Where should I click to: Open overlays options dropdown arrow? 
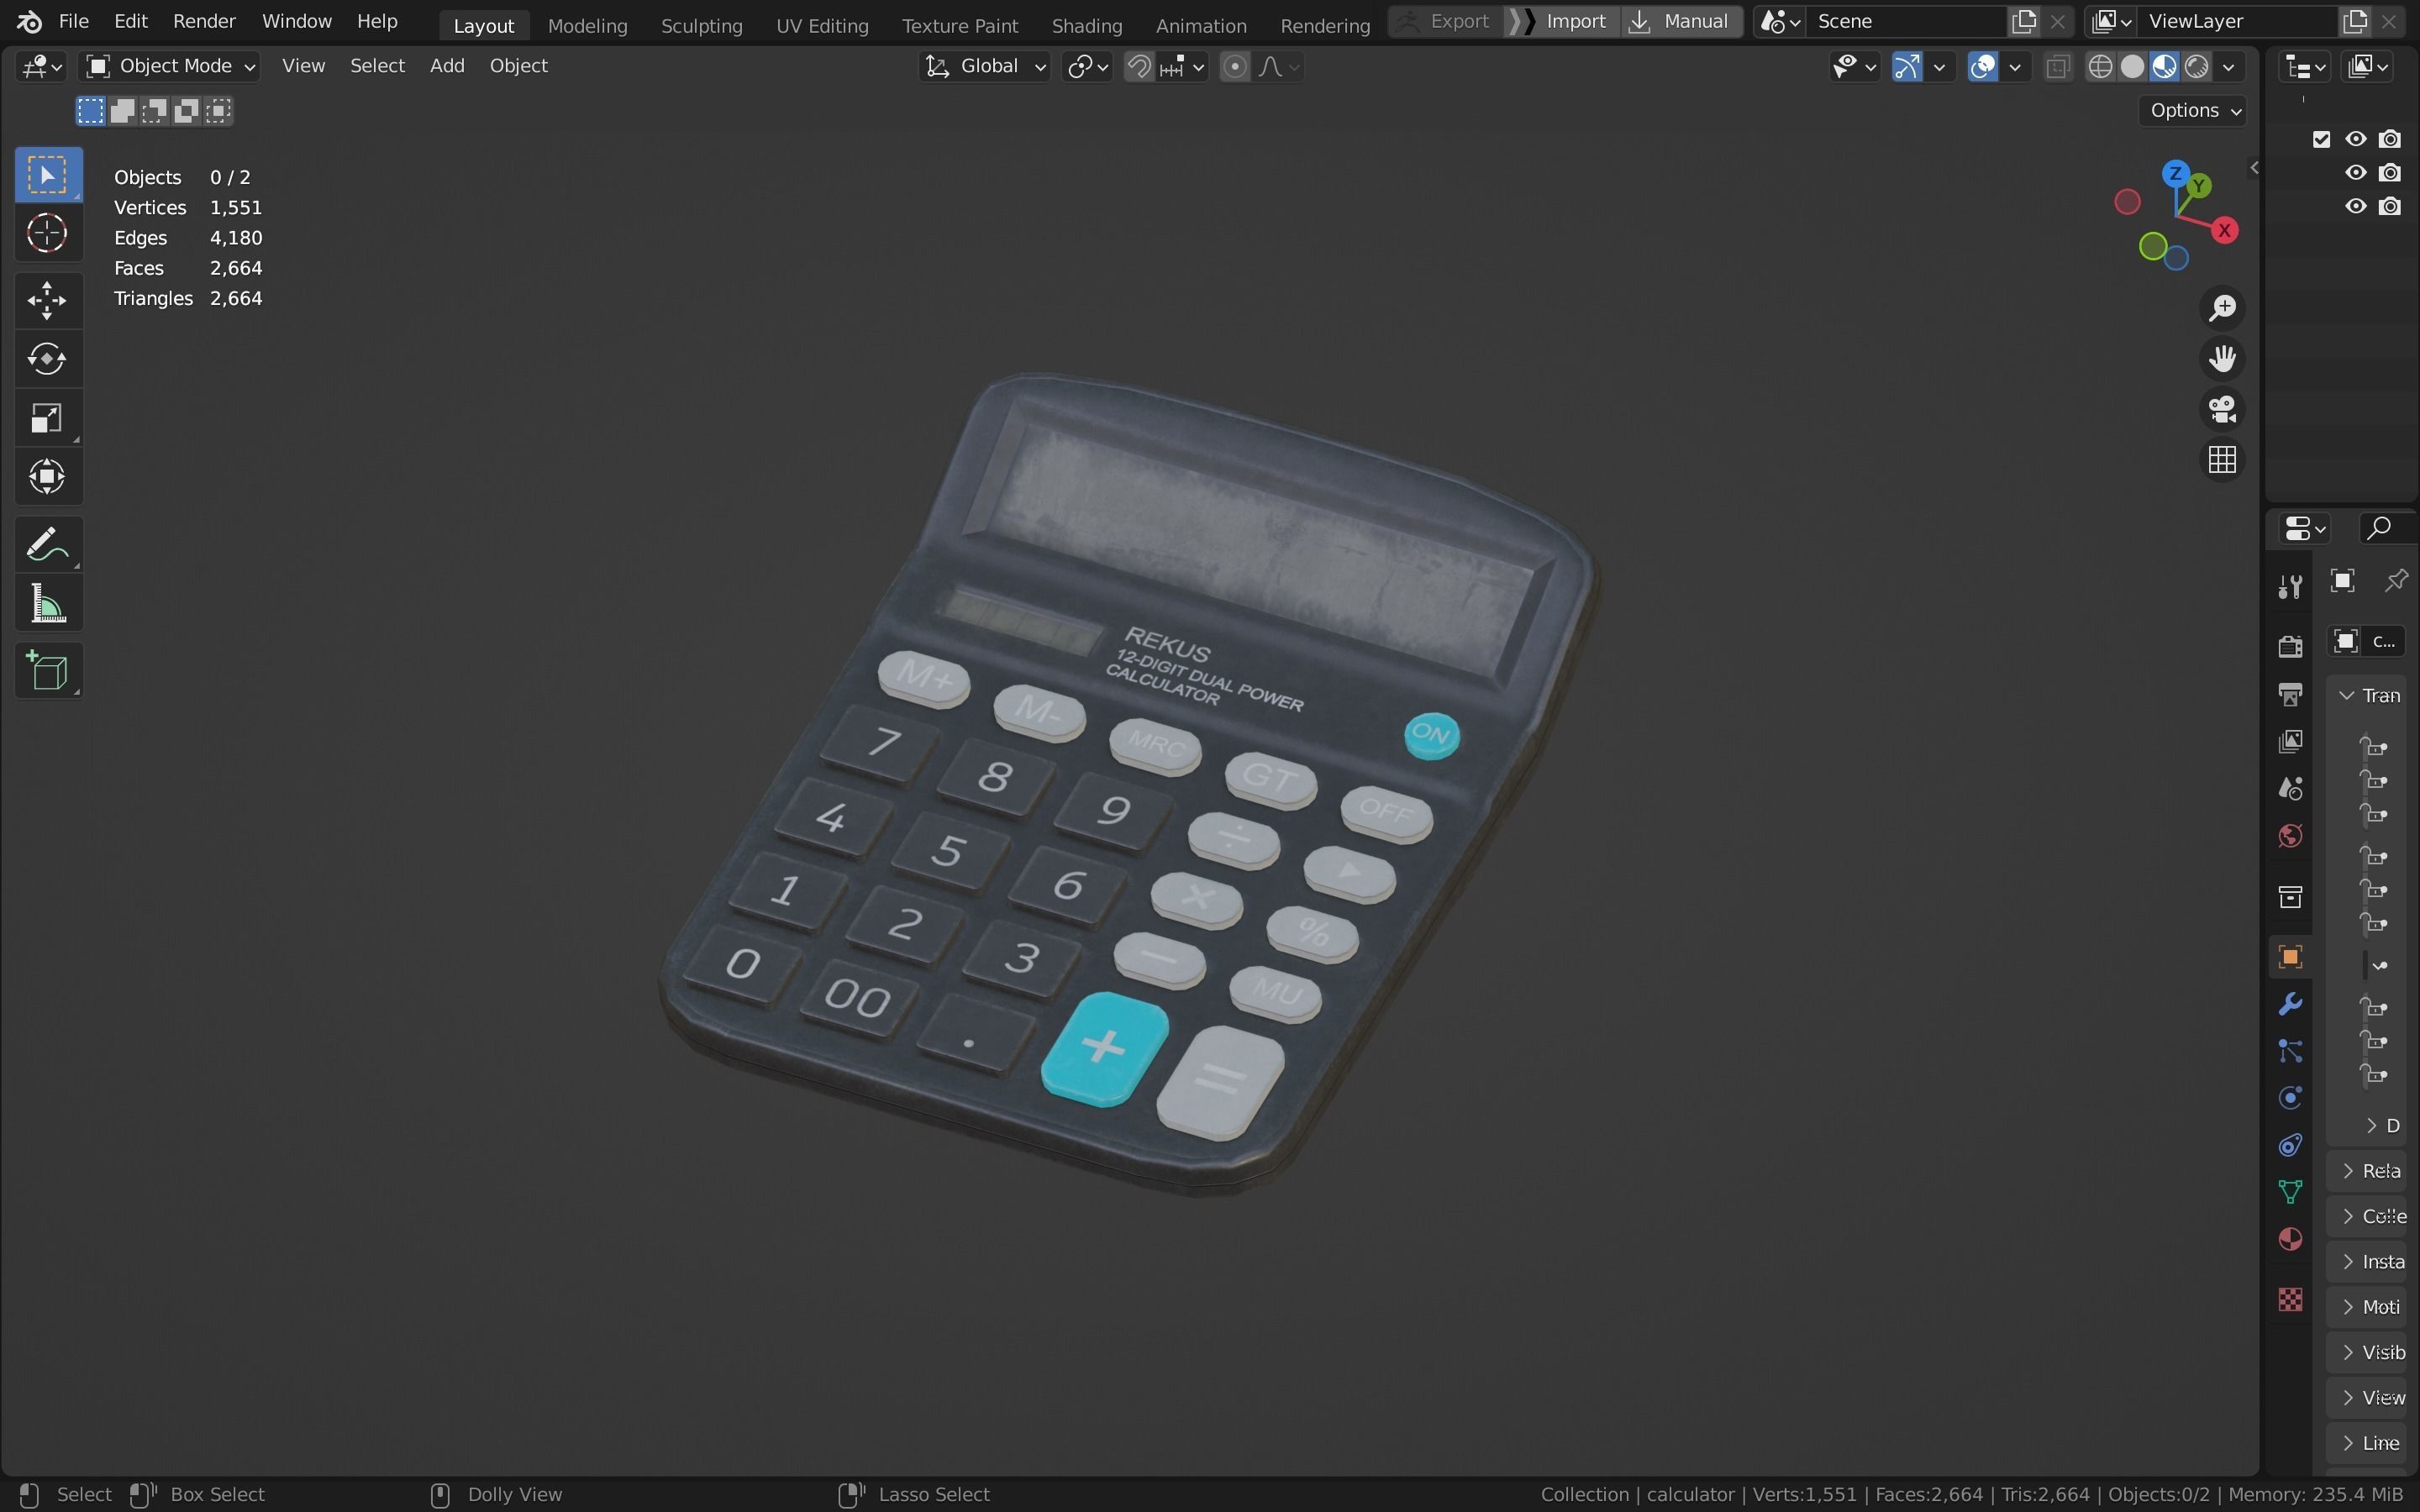click(x=2015, y=67)
